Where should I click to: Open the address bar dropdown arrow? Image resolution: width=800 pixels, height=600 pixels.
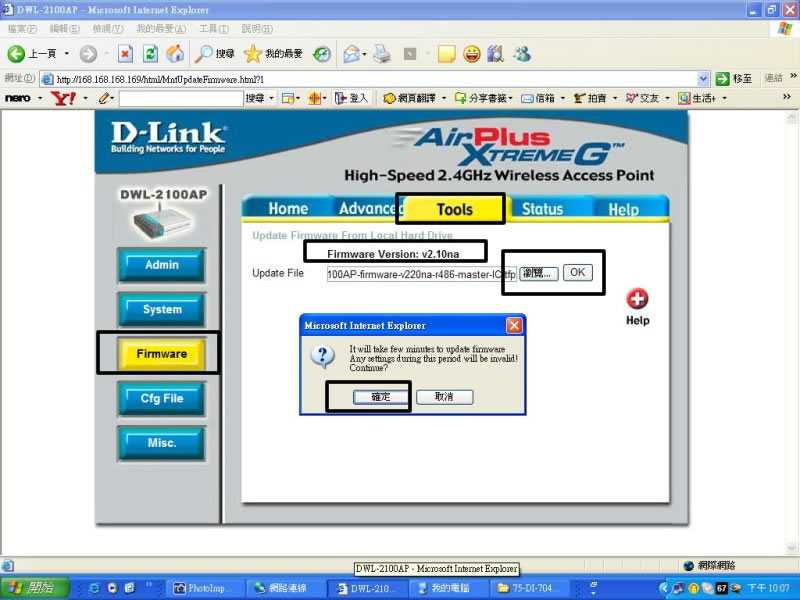tap(703, 79)
